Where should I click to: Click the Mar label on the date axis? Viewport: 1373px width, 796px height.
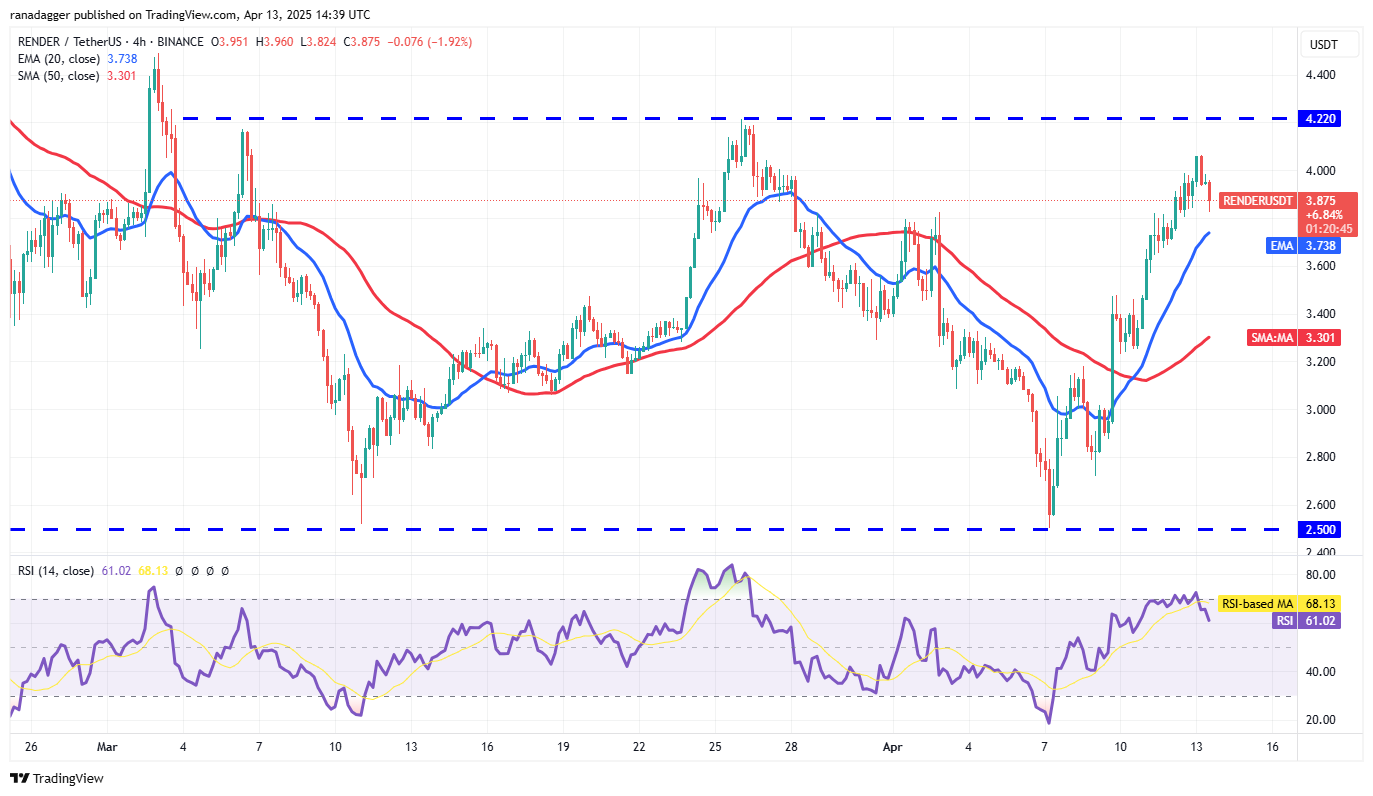tap(109, 747)
